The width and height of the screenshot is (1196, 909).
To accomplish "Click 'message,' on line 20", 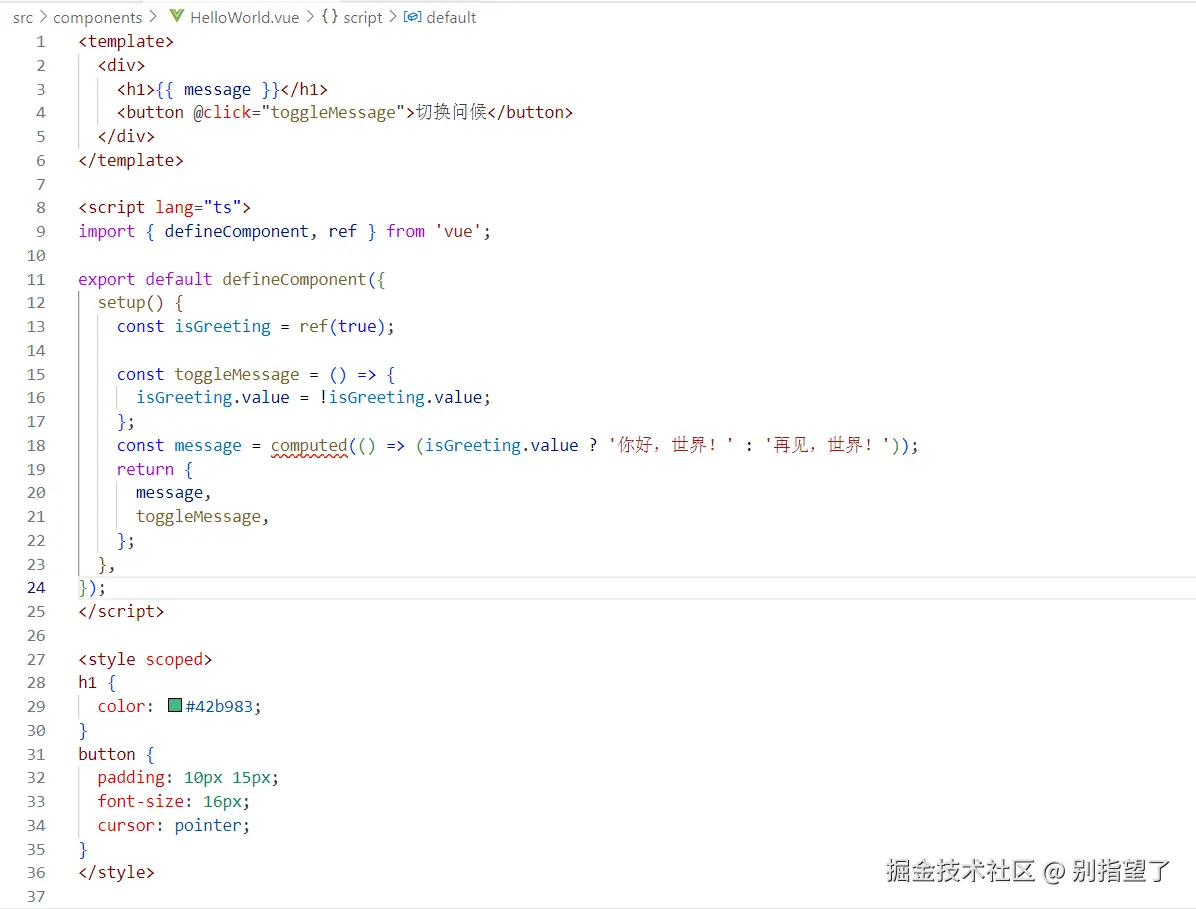I will coord(173,493).
